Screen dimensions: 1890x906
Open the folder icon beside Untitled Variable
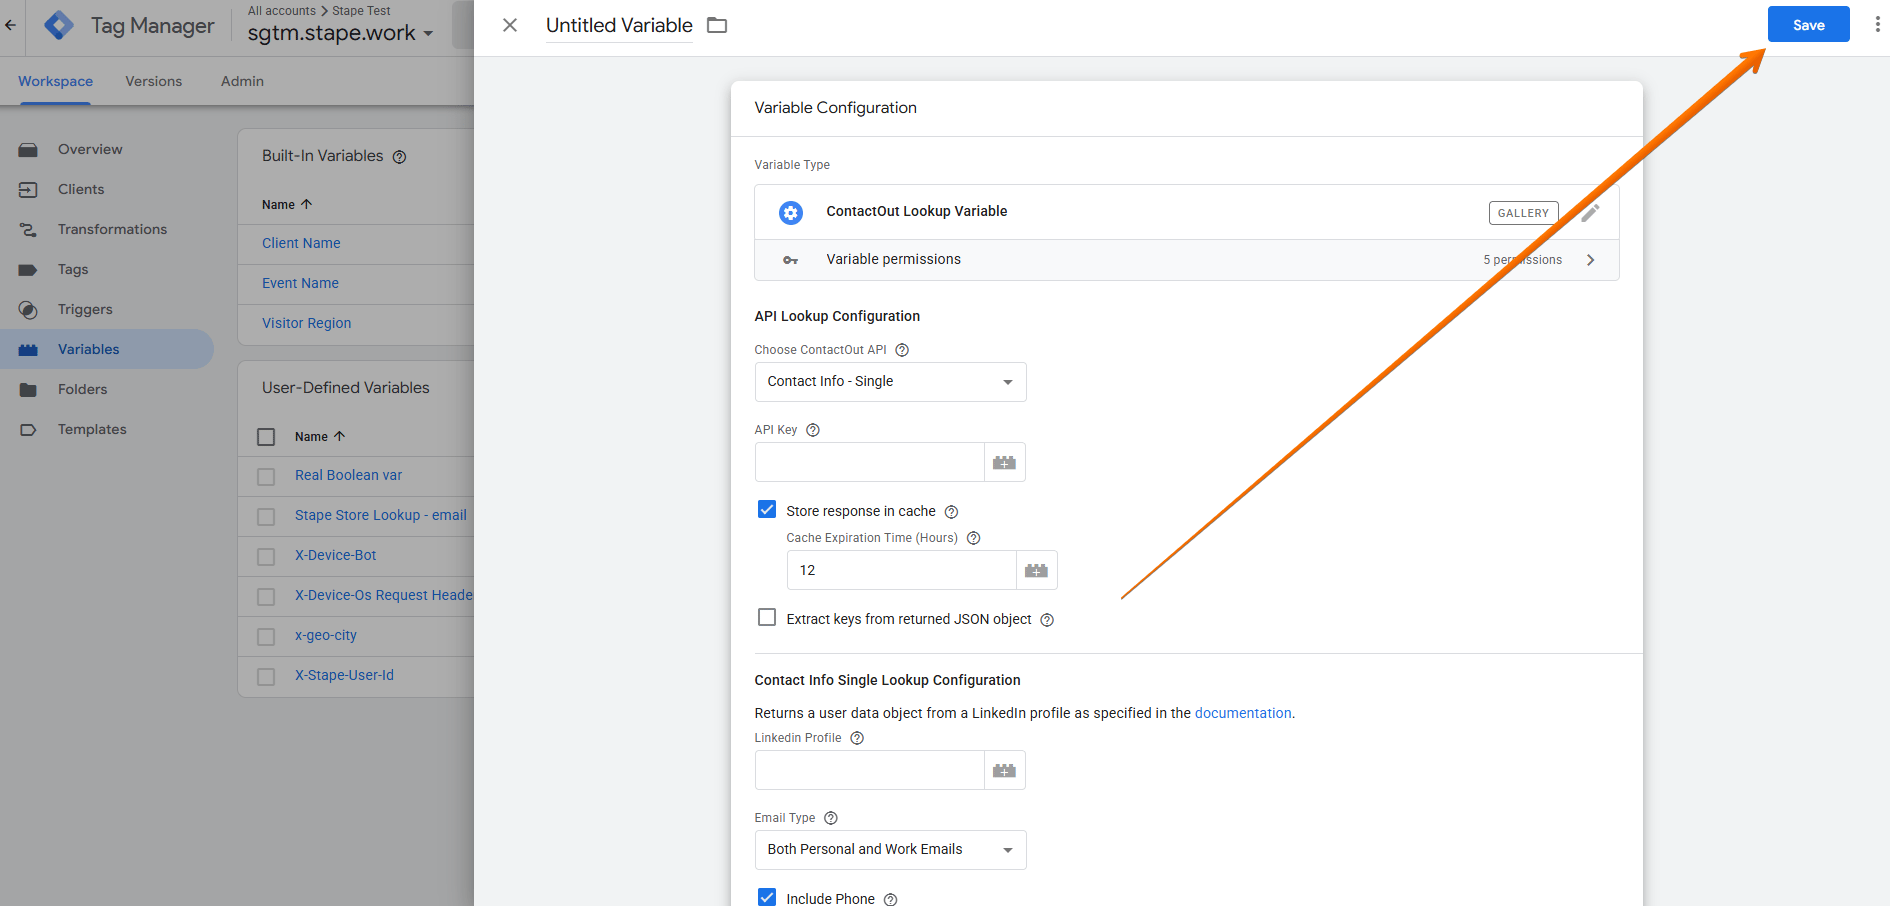[717, 25]
